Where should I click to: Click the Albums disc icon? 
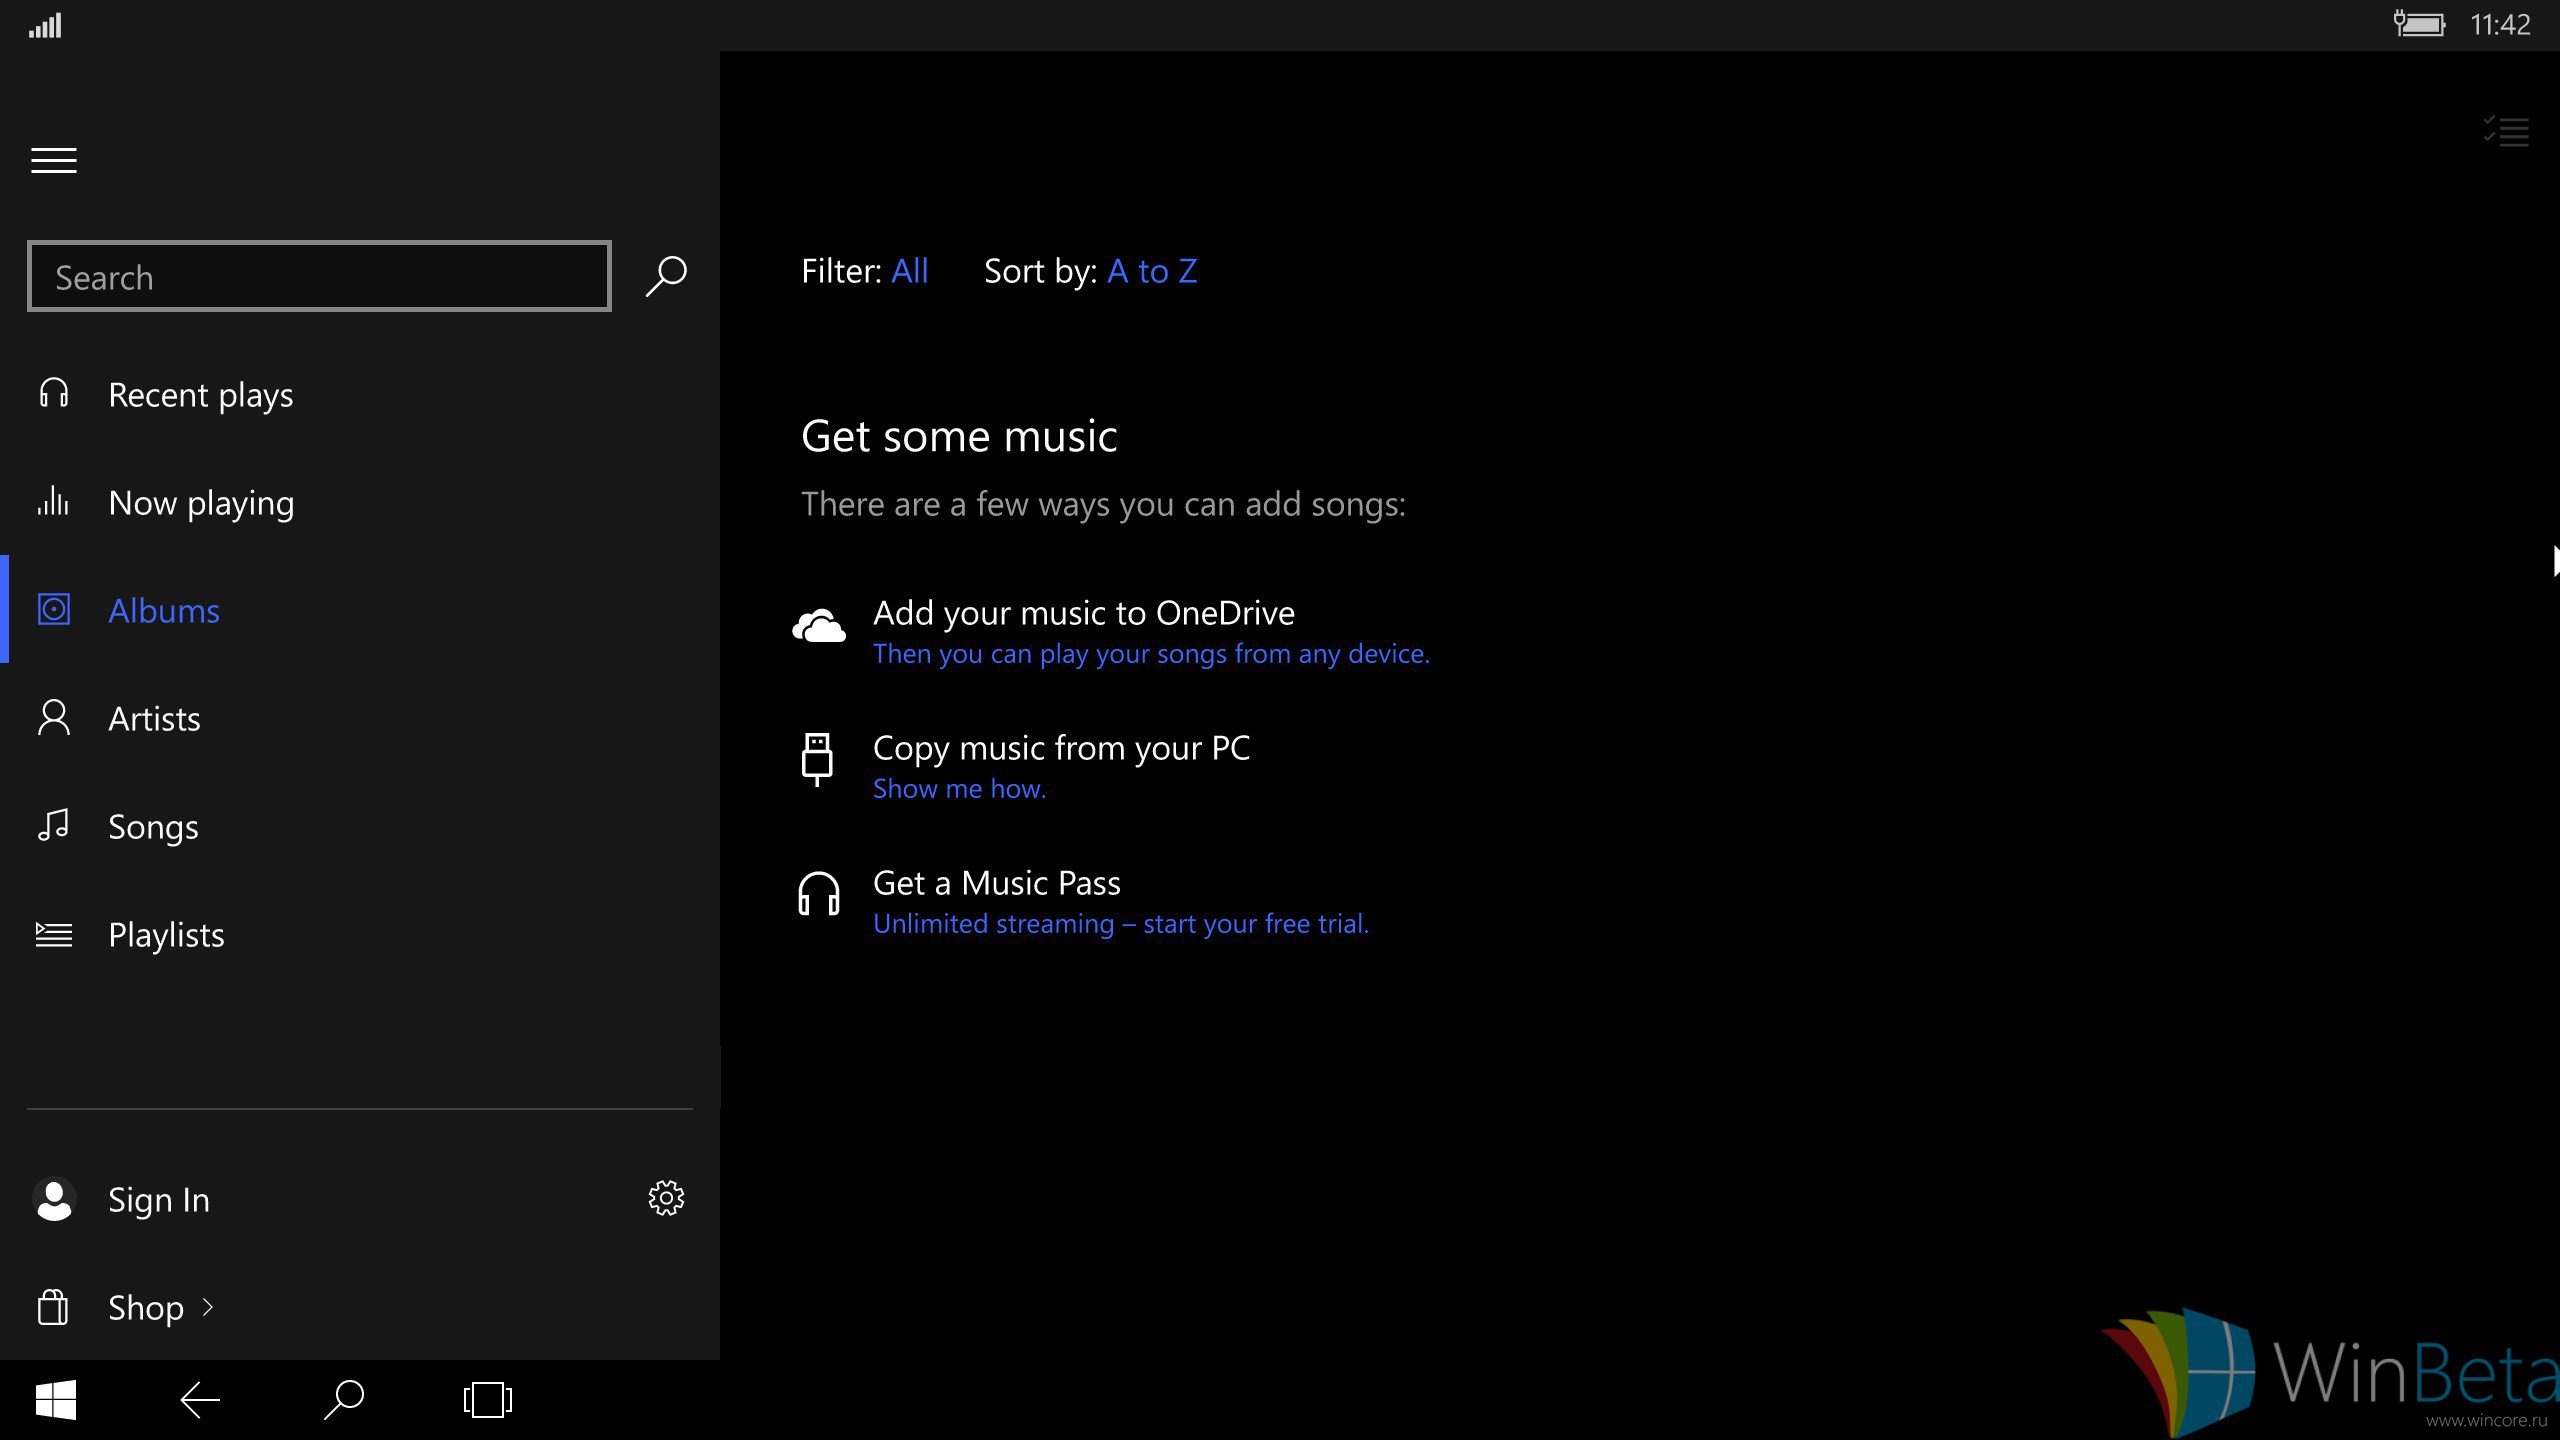click(54, 609)
